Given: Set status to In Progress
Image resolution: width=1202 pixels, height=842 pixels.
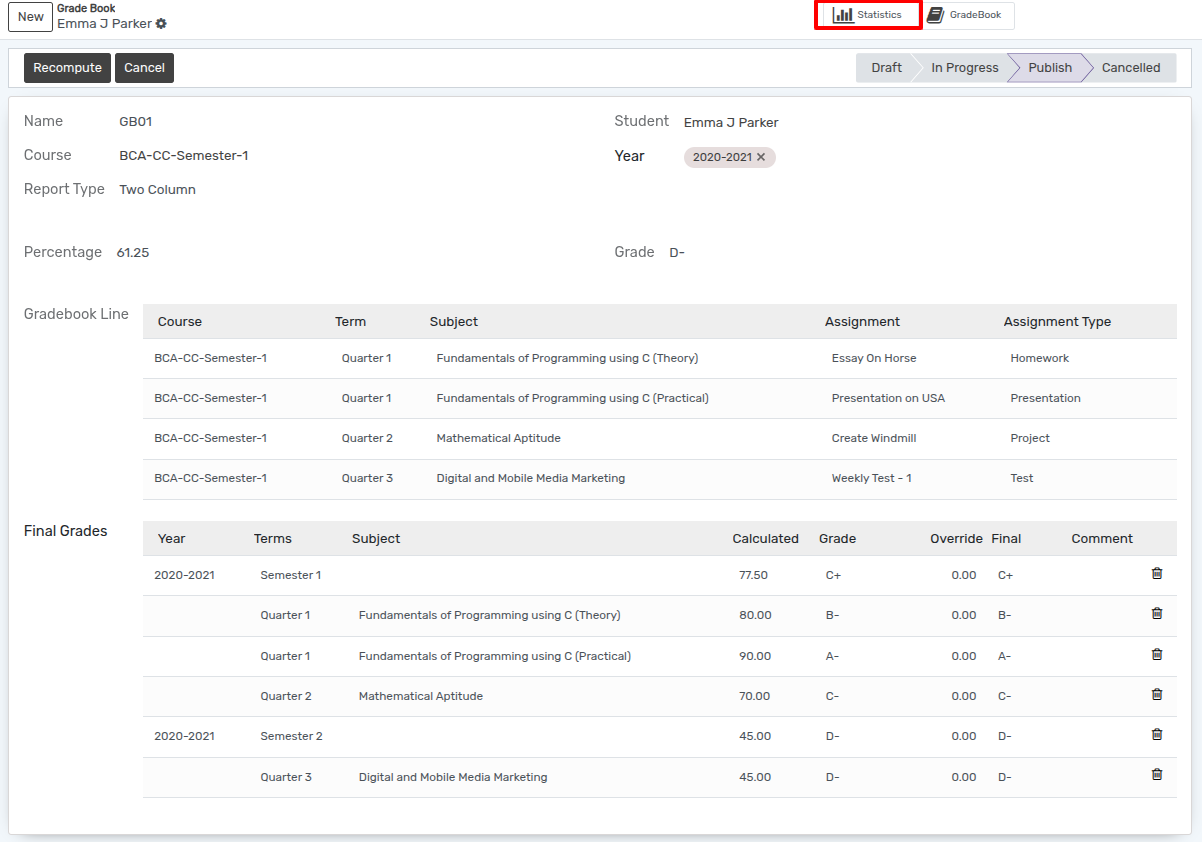Looking at the screenshot, I should [x=964, y=68].
